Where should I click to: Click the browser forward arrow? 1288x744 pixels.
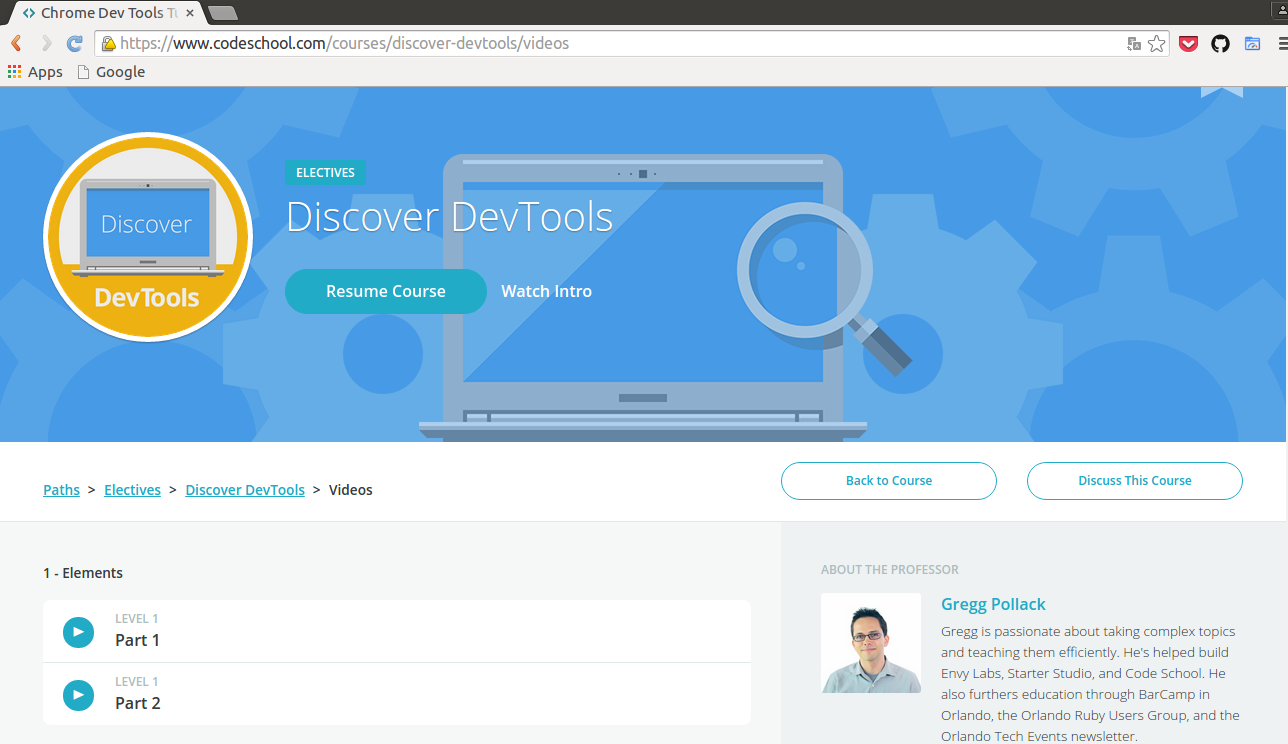[x=46, y=44]
